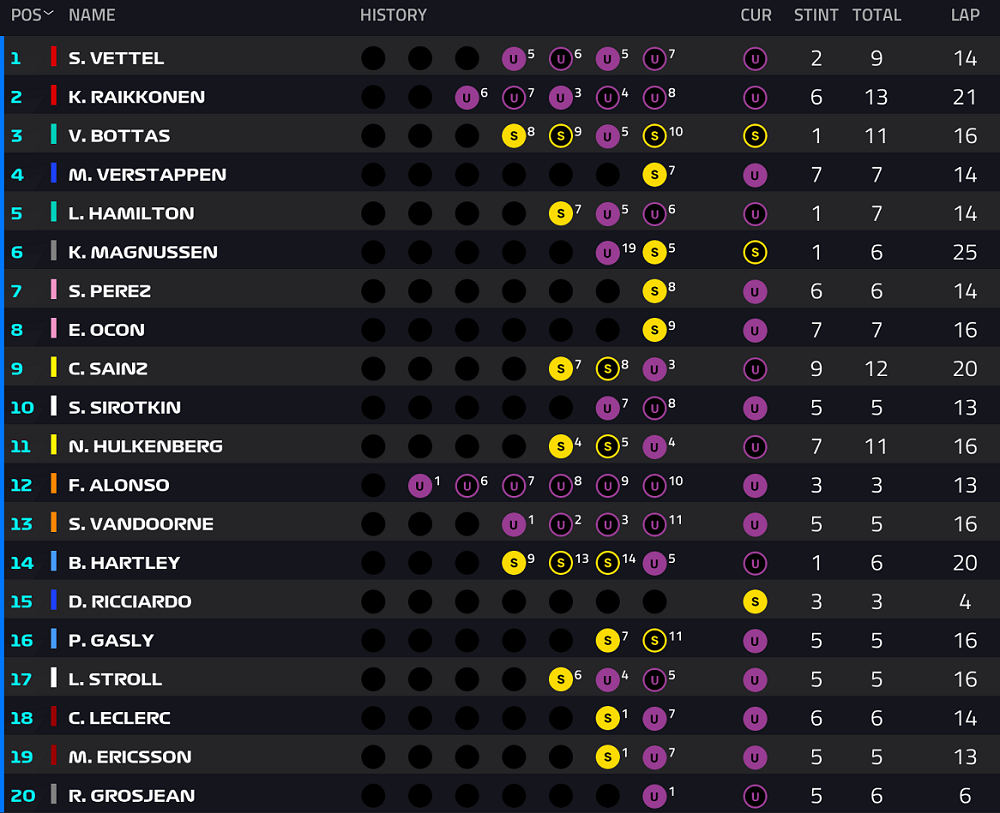Select the D. RICCIARDO row
Image resolution: width=1000 pixels, height=813 pixels.
tap(501, 601)
